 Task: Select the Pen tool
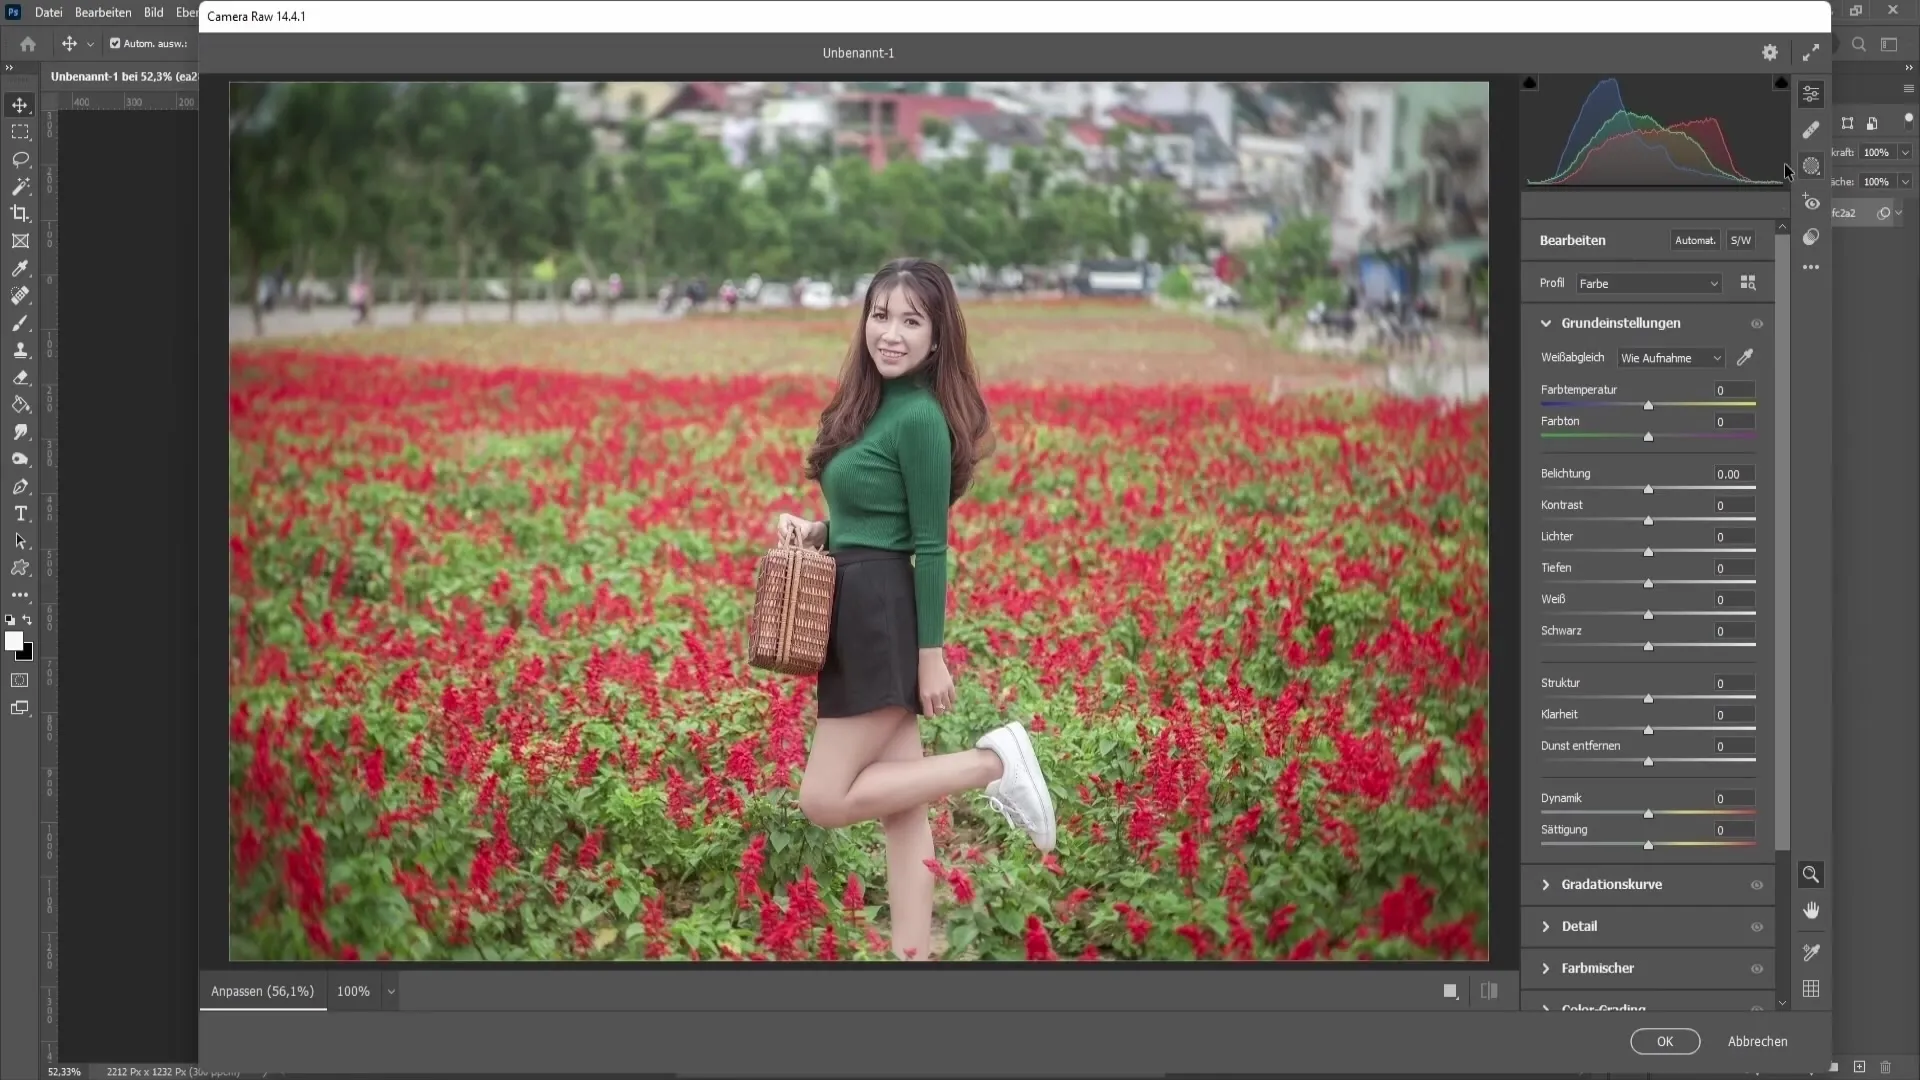click(x=20, y=486)
